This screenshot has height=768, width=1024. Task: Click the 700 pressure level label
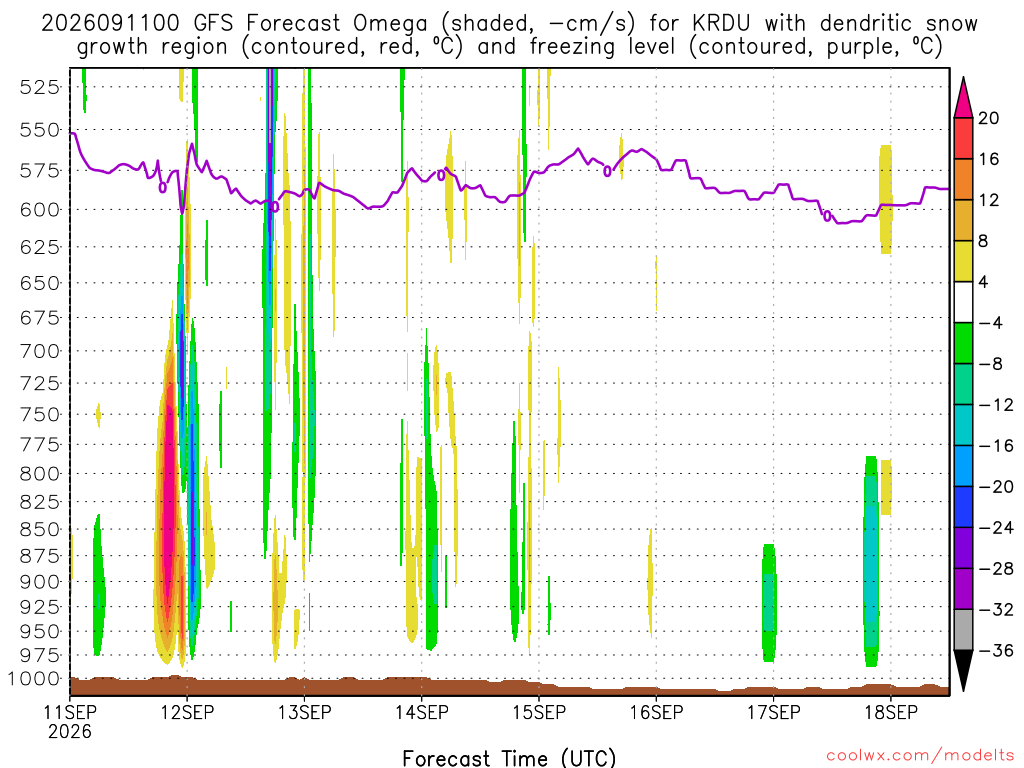[40, 351]
